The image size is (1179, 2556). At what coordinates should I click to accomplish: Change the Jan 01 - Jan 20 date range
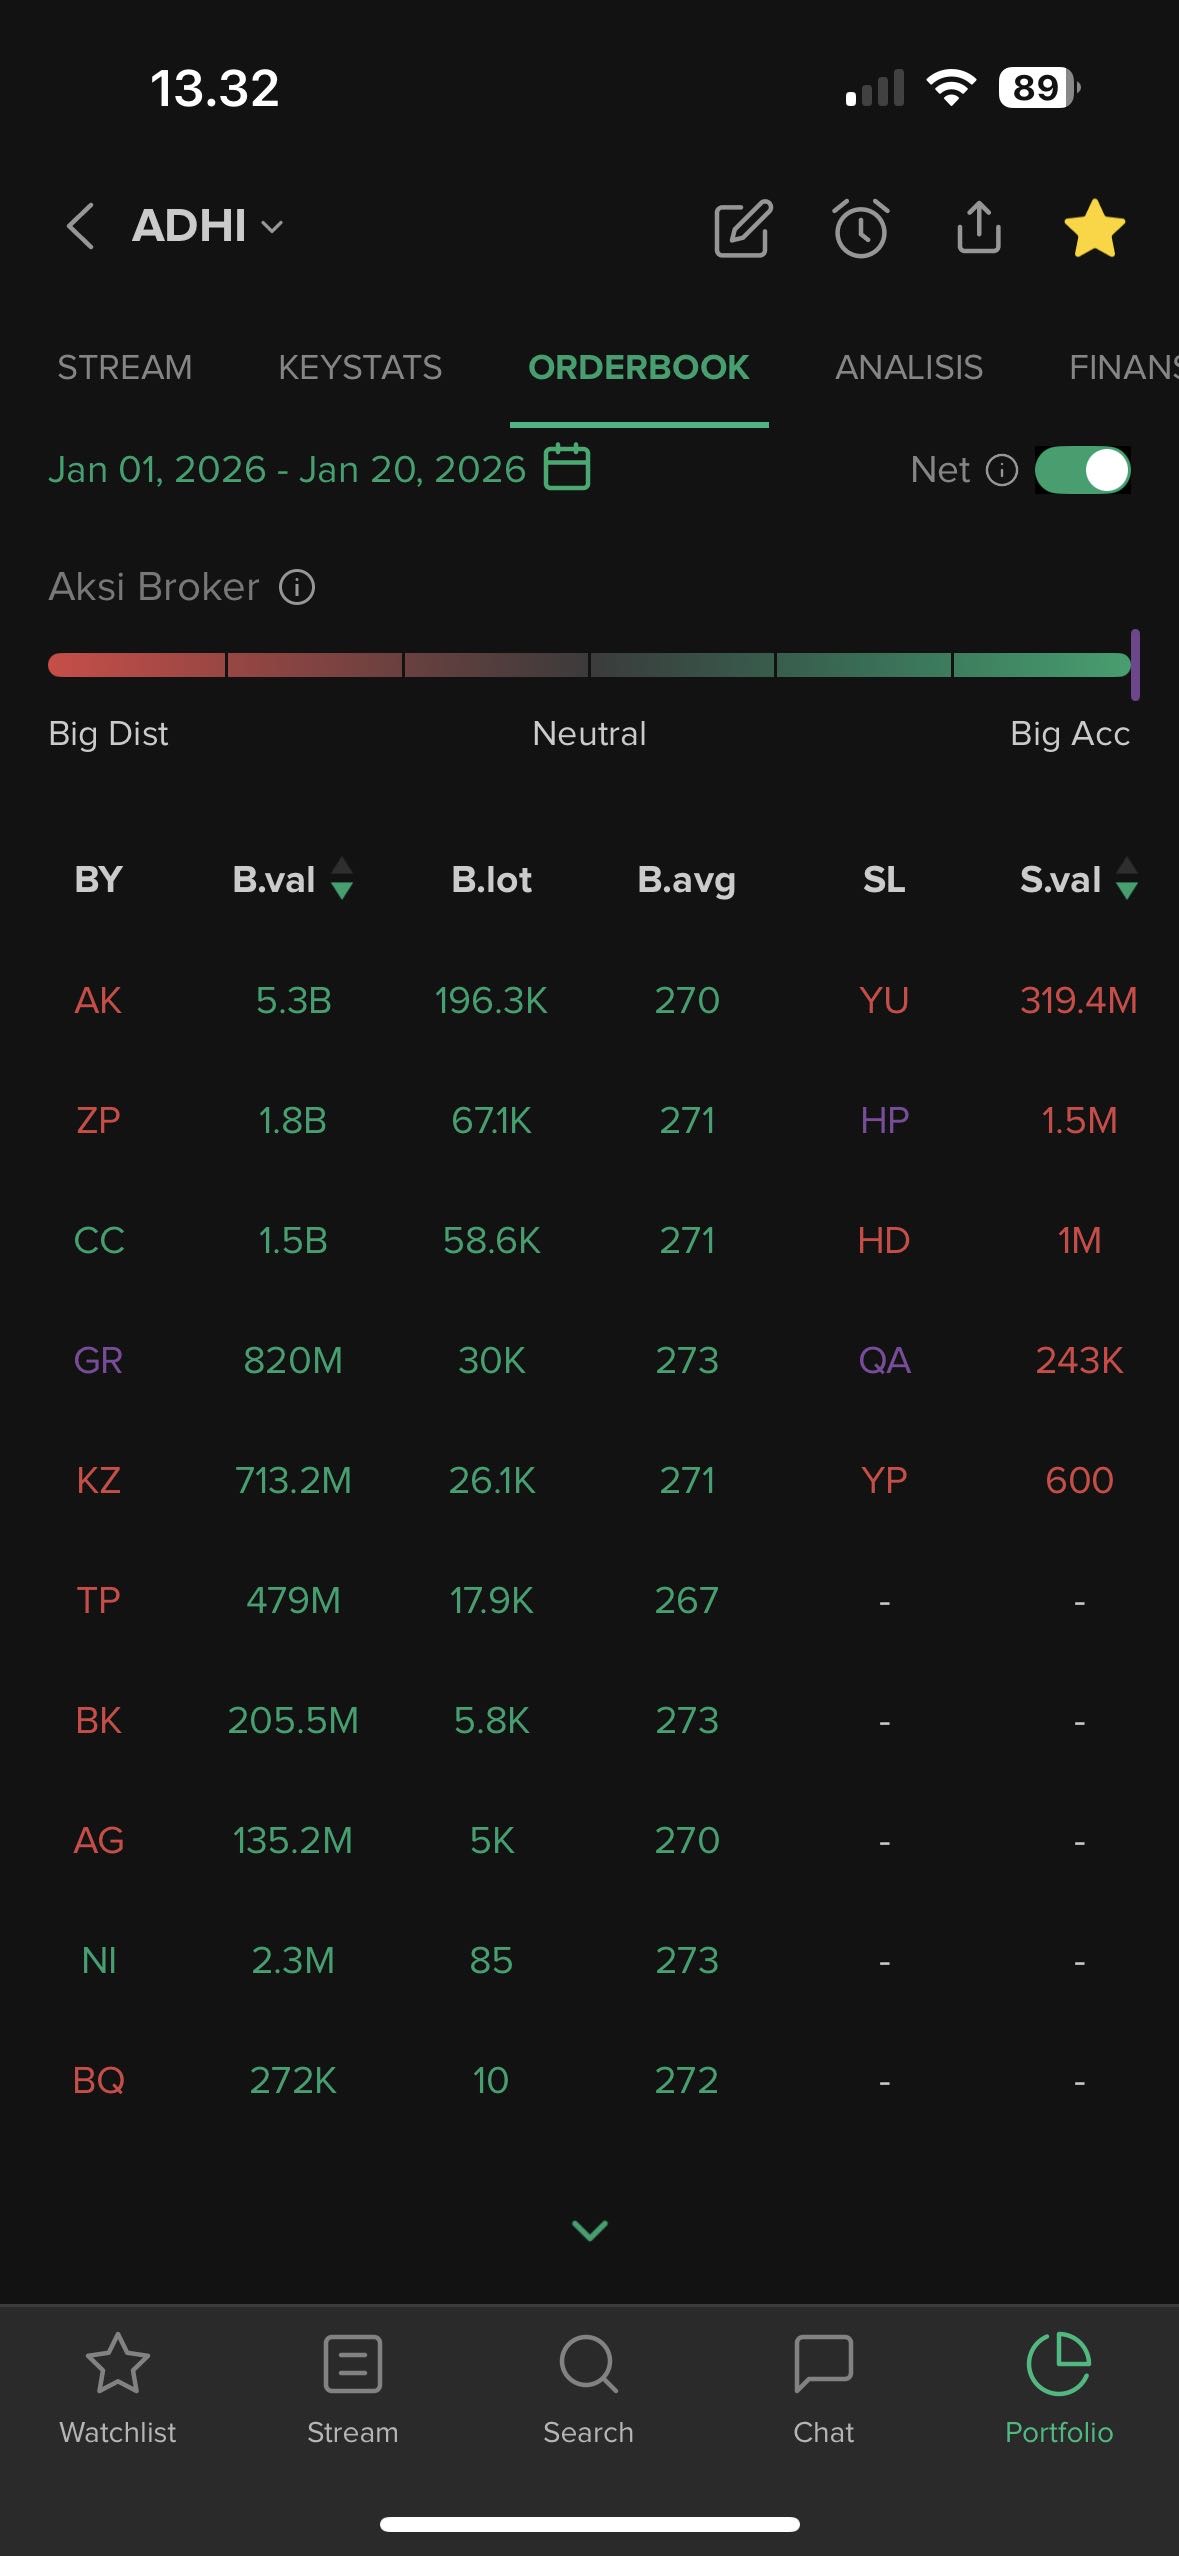287,469
